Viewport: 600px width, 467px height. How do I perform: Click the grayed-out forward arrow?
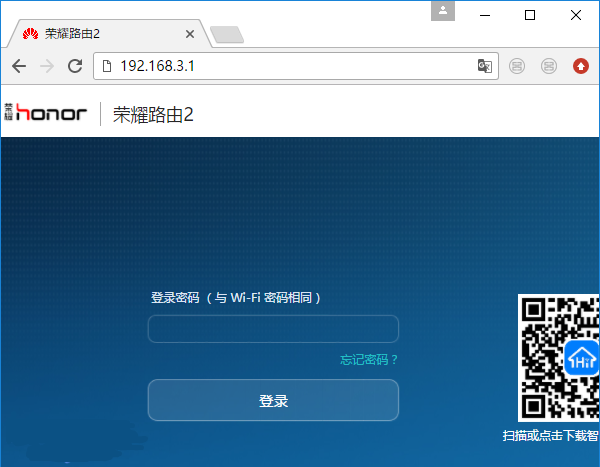[46, 66]
